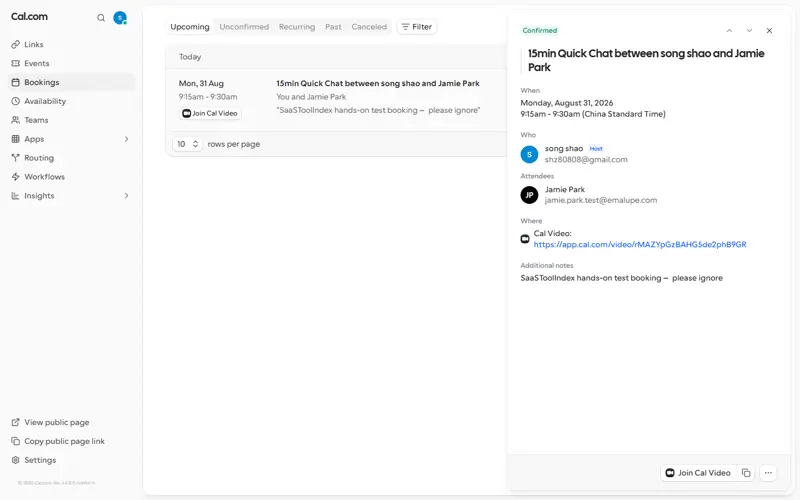
Task: Click the Additional notes text in panel
Action: click(621, 278)
